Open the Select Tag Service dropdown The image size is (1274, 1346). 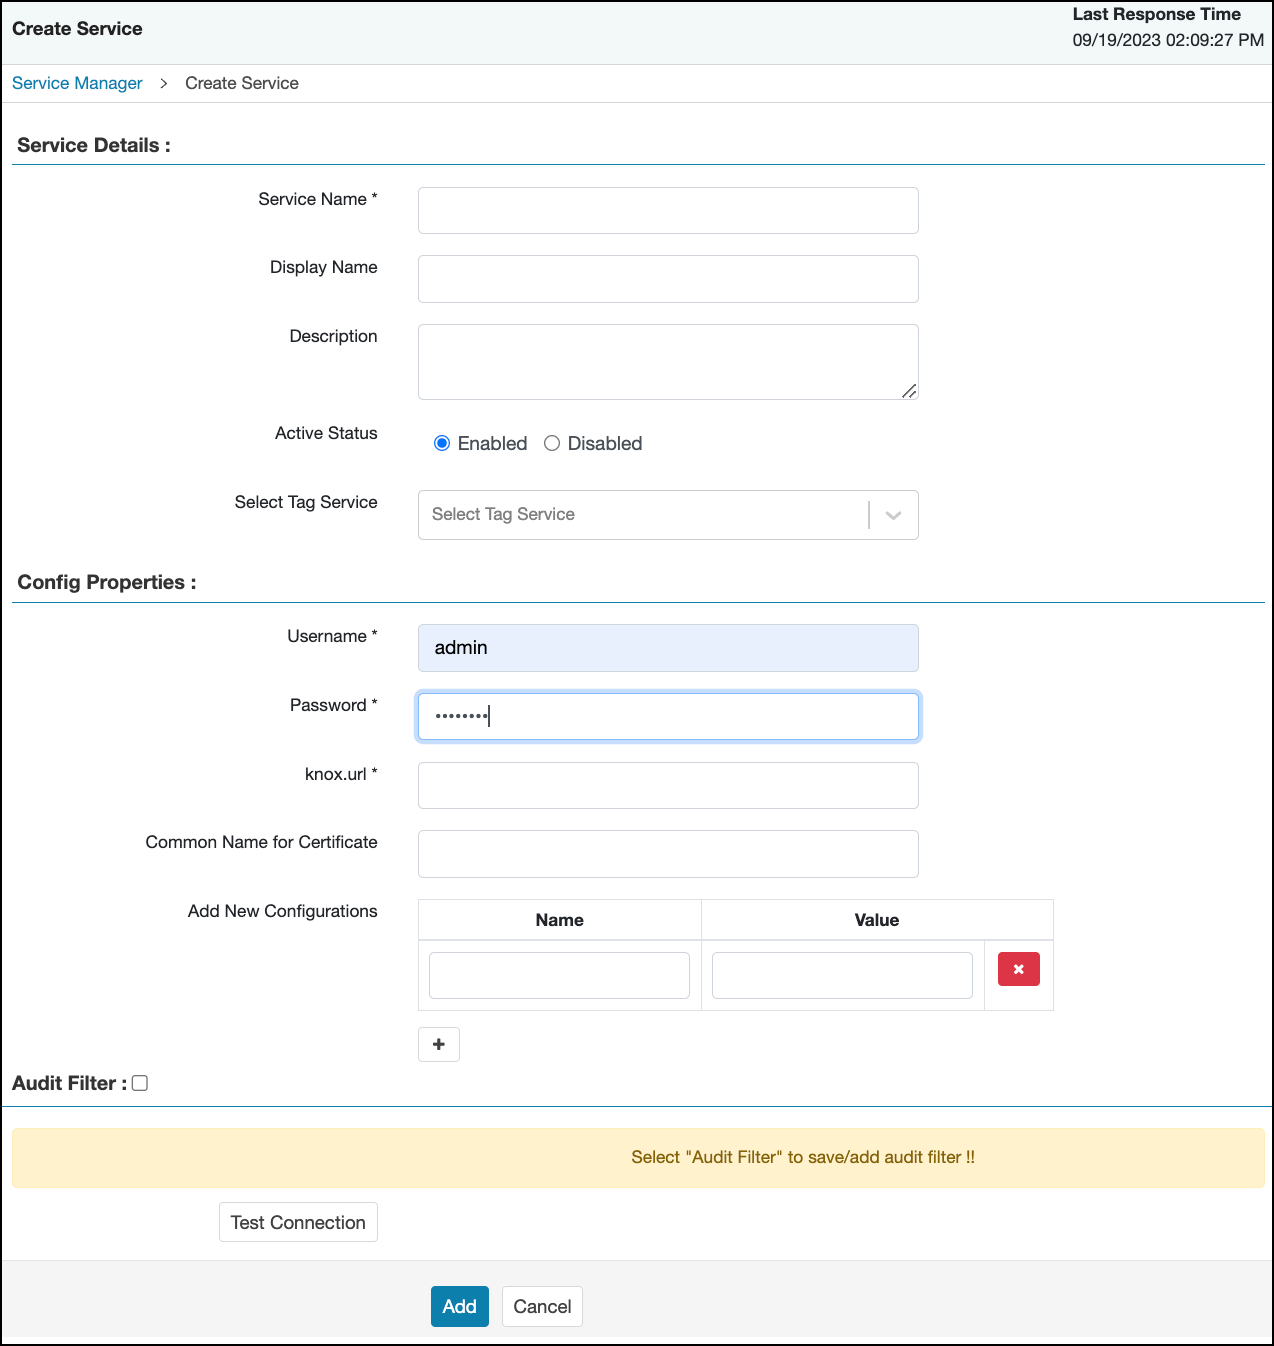642,515
